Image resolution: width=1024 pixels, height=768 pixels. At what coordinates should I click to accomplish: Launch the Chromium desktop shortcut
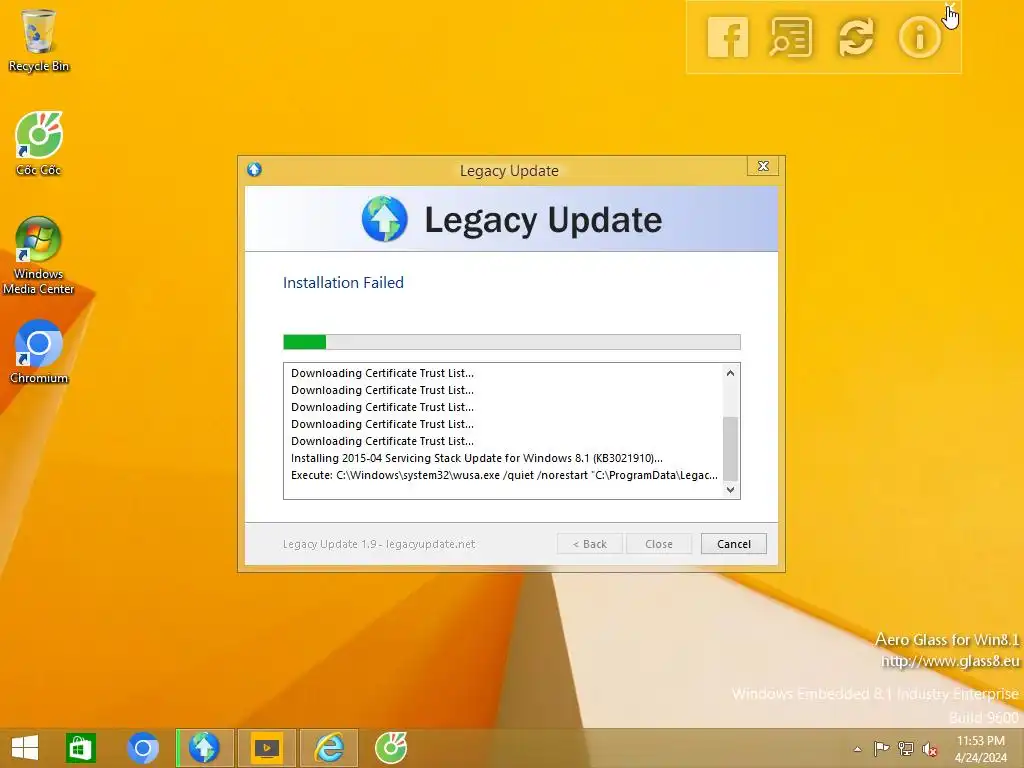(39, 352)
